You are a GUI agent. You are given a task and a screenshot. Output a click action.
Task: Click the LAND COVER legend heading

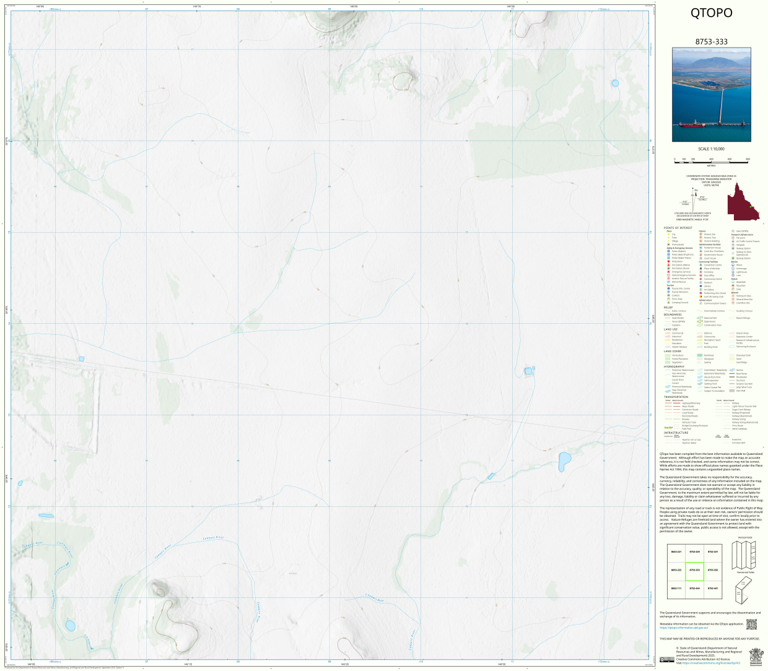point(672,351)
